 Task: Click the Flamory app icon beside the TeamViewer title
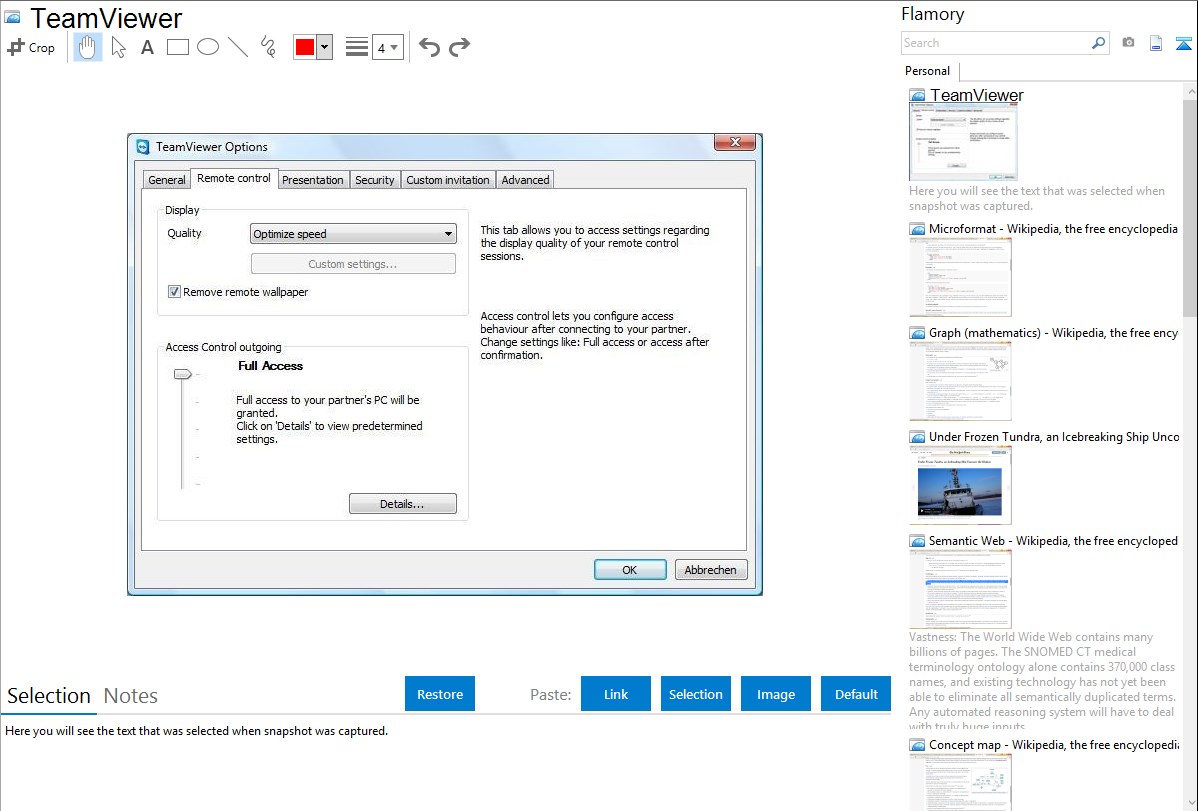pos(13,17)
